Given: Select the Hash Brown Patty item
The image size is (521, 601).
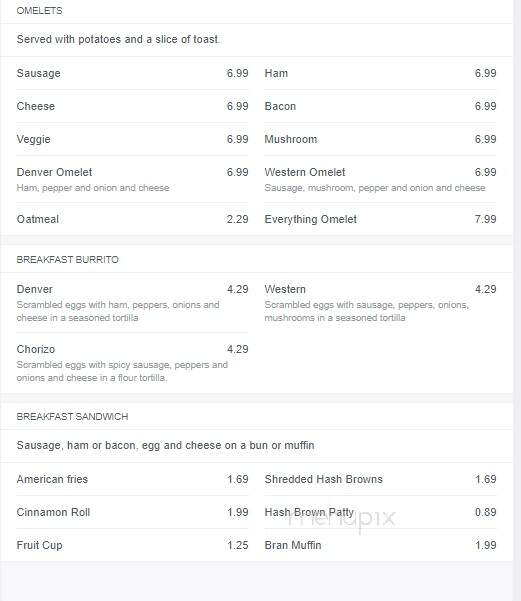Looking at the screenshot, I should tap(380, 512).
